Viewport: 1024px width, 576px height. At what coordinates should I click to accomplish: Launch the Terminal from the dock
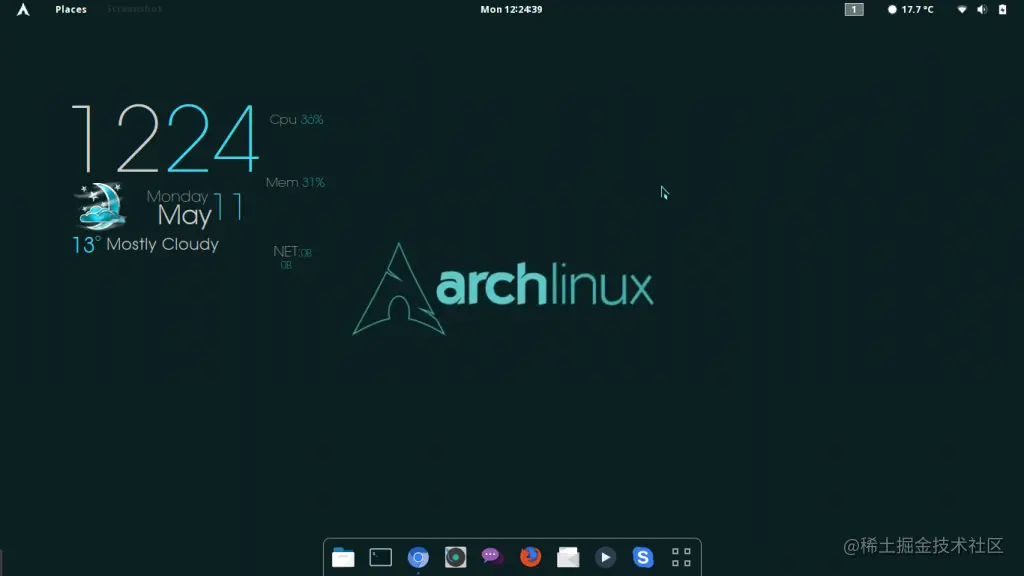[381, 557]
